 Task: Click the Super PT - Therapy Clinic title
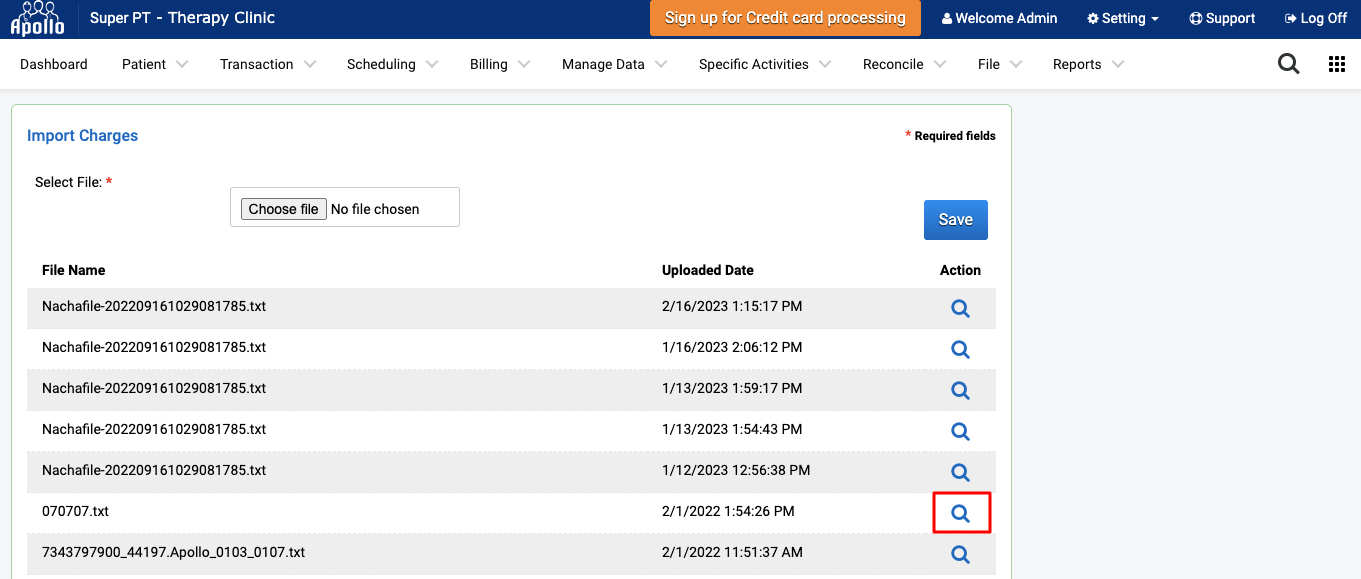click(182, 18)
